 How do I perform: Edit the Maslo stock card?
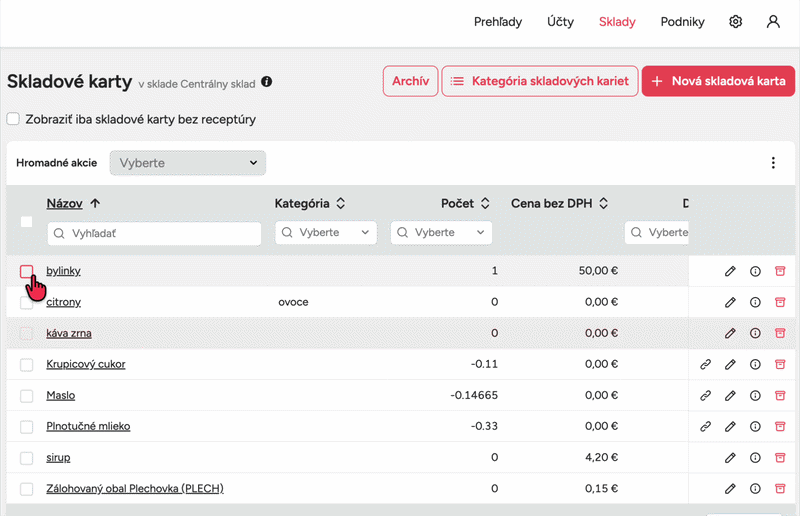tap(730, 396)
